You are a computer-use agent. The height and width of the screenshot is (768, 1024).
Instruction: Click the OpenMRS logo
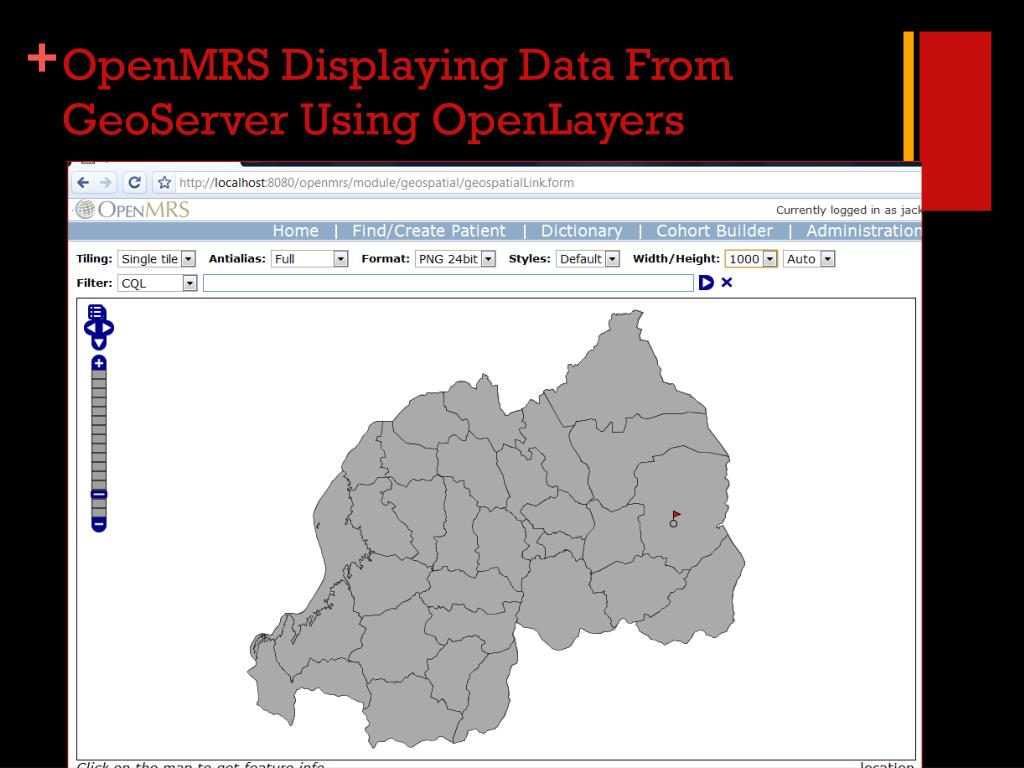(x=132, y=210)
